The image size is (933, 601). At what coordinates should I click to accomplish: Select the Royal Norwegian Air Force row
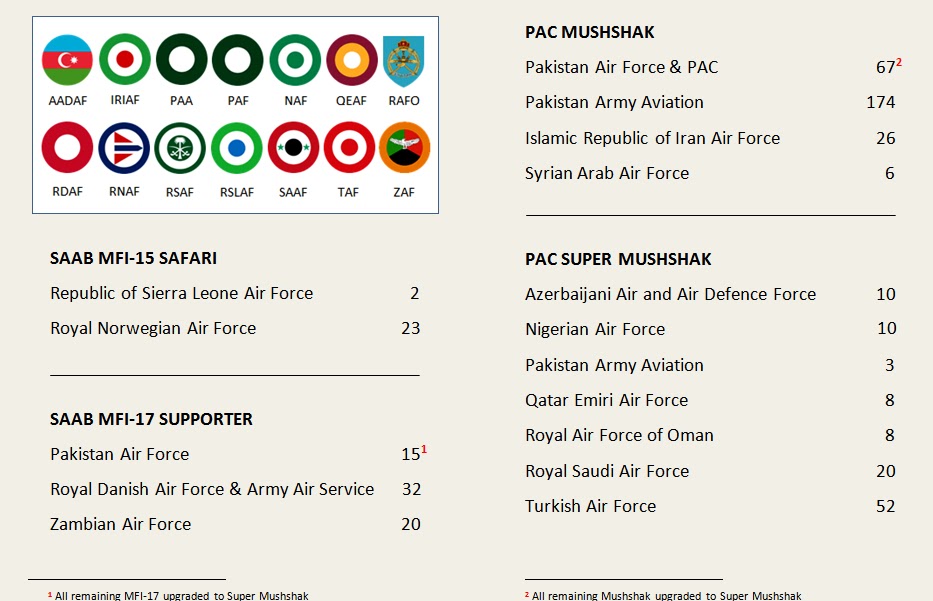click(235, 328)
